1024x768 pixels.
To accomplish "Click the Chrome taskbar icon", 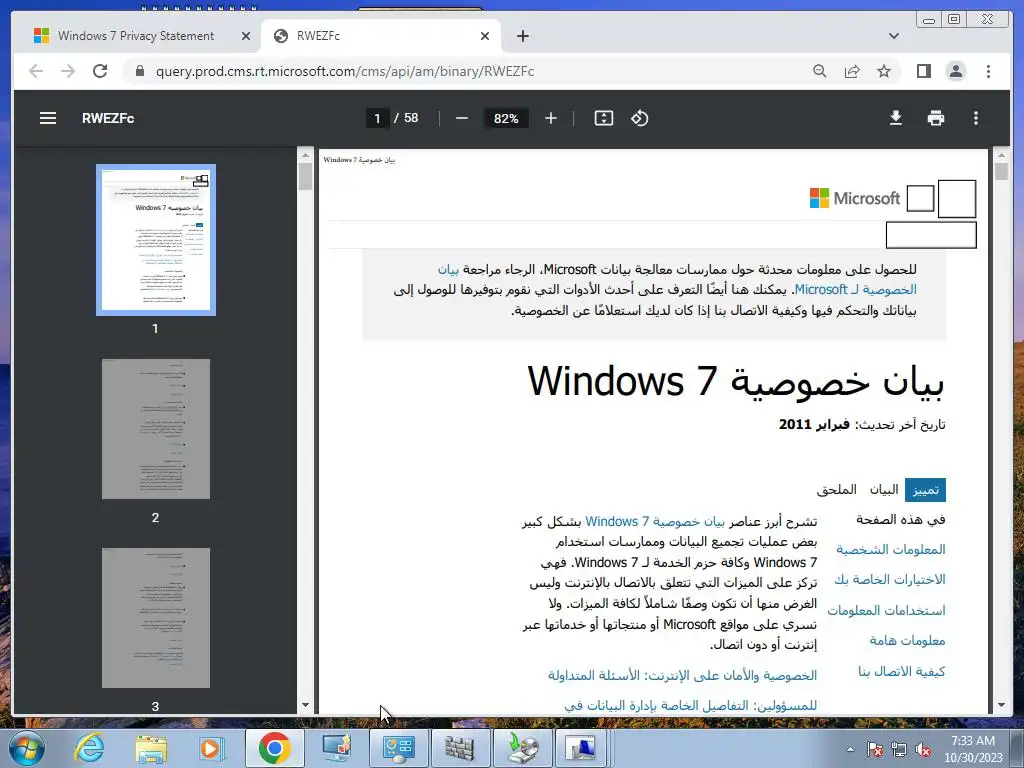I will point(274,748).
